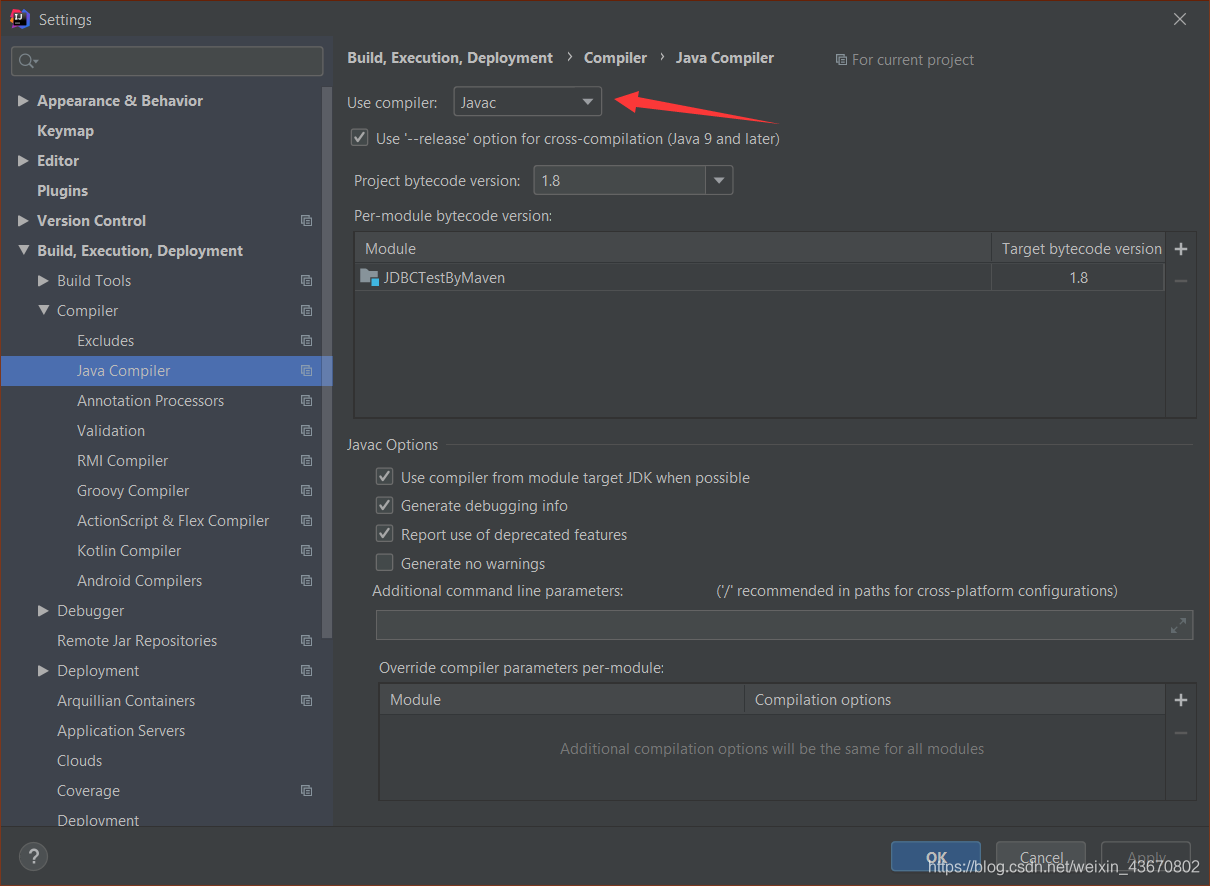1210x886 pixels.
Task: Toggle Generate debugging info checkbox
Action: (x=384, y=505)
